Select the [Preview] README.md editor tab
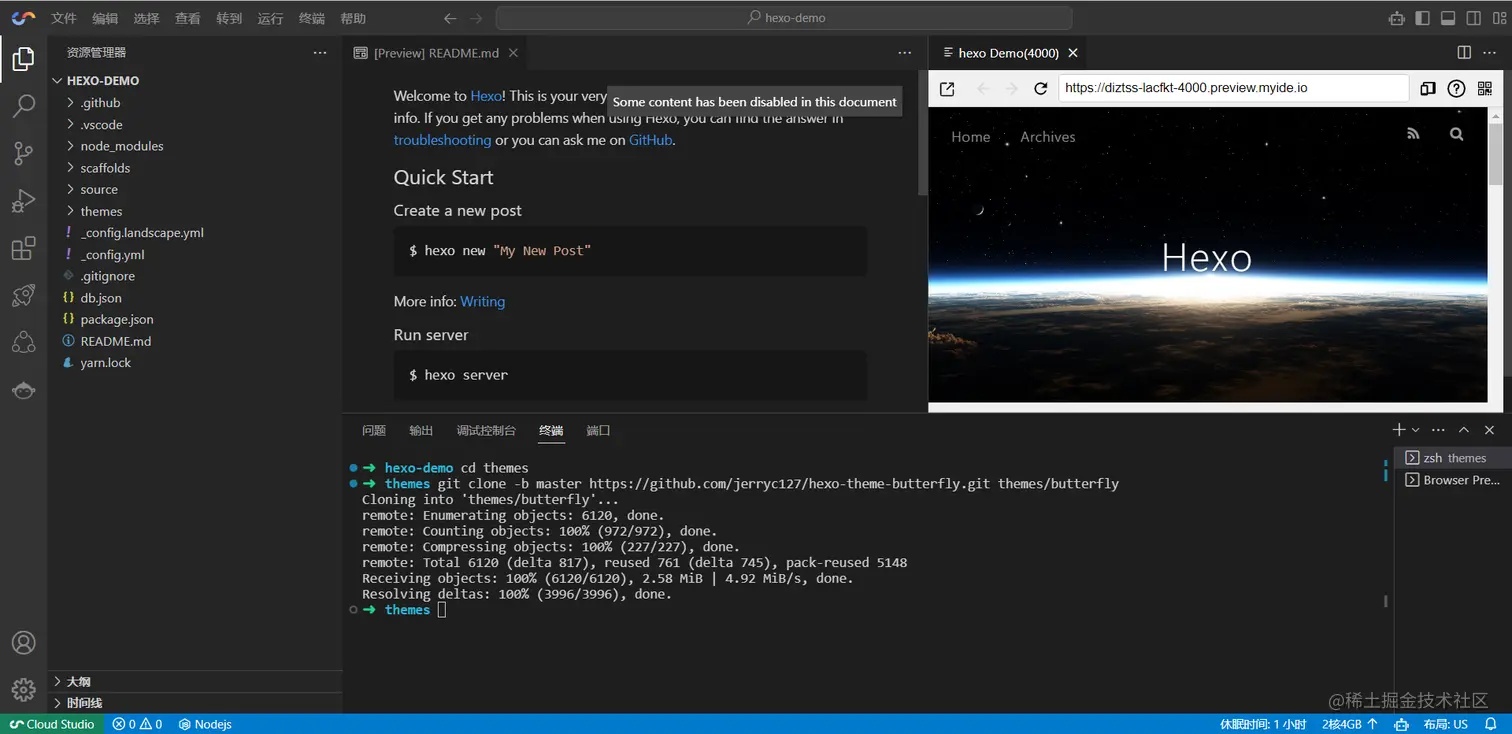 click(436, 53)
